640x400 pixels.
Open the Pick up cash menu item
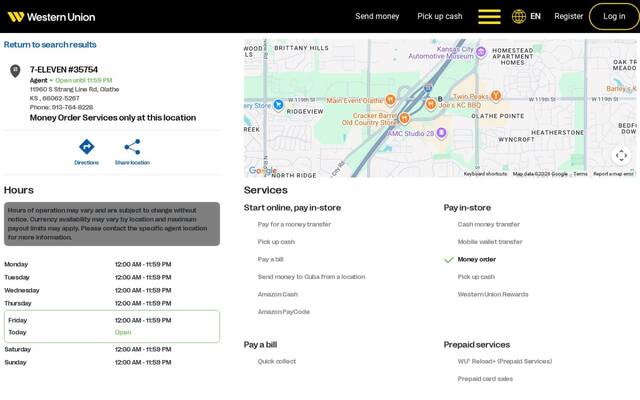click(x=440, y=16)
